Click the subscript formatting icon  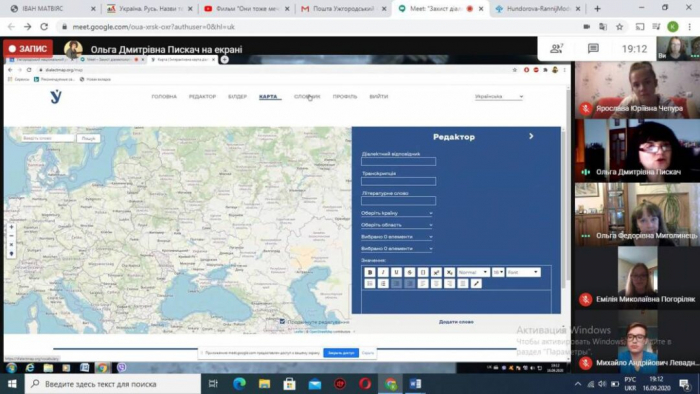click(450, 272)
